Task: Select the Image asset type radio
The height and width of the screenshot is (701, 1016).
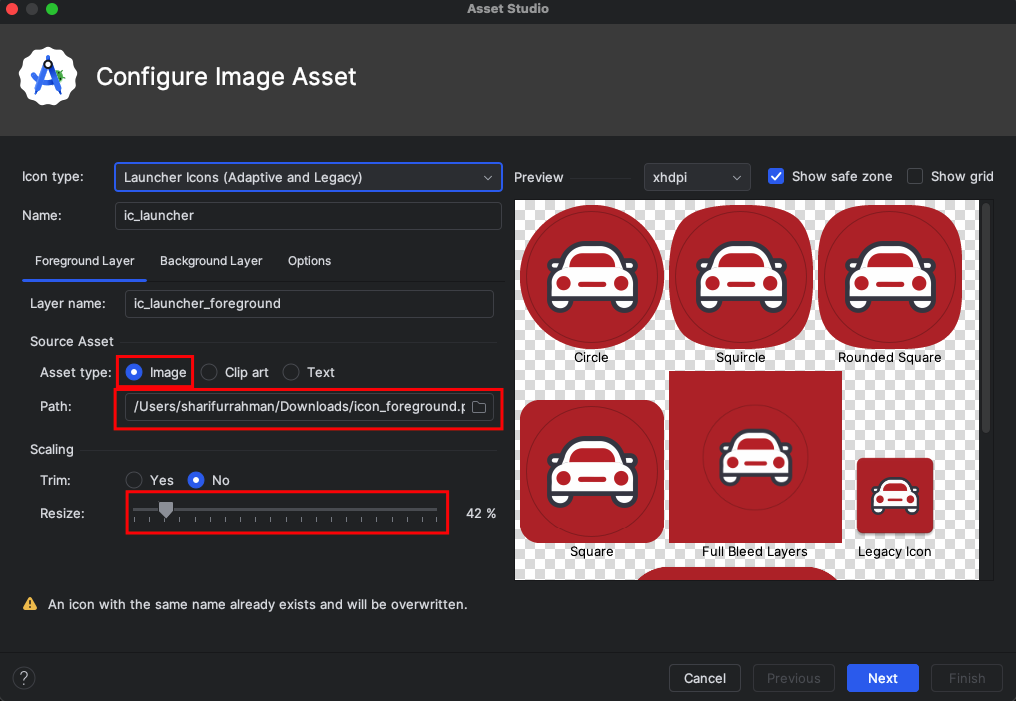Action: [134, 372]
